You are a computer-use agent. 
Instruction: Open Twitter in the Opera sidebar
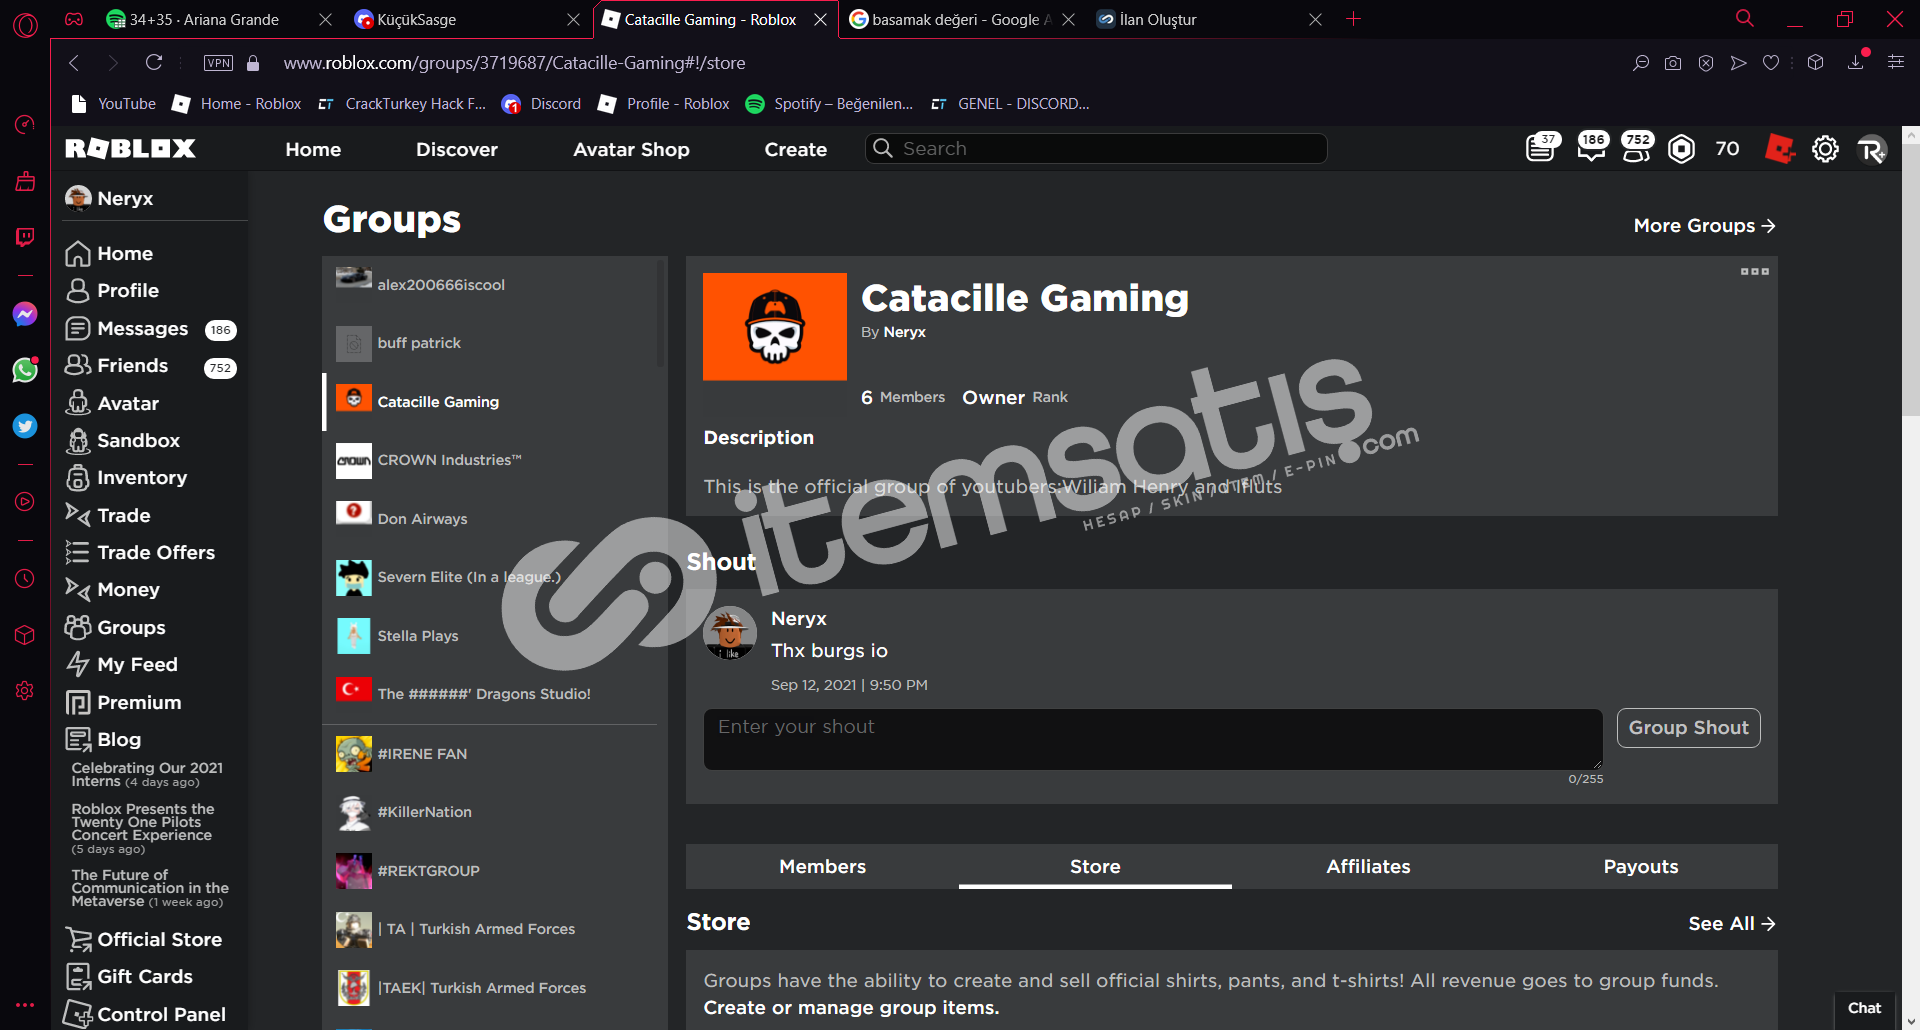pyautogui.click(x=25, y=426)
